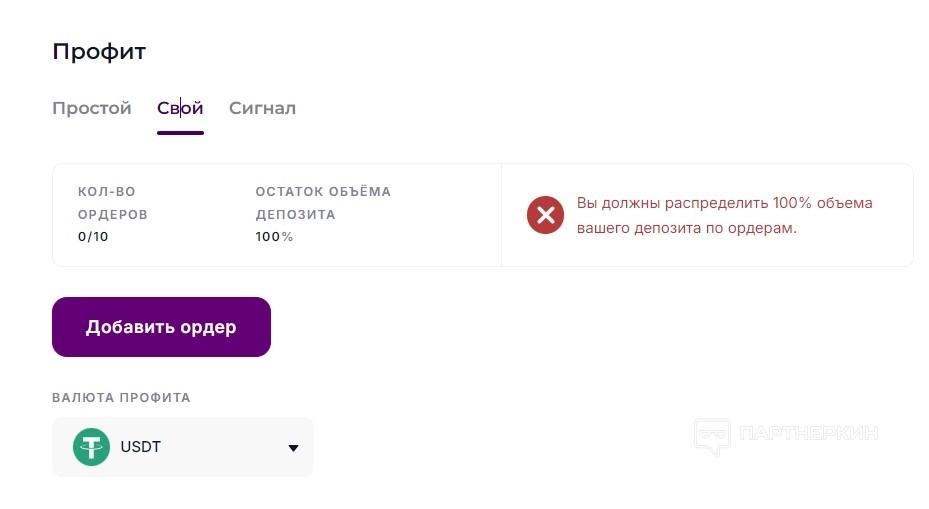
Task: Click the Валюта профита field label
Action: pos(121,397)
